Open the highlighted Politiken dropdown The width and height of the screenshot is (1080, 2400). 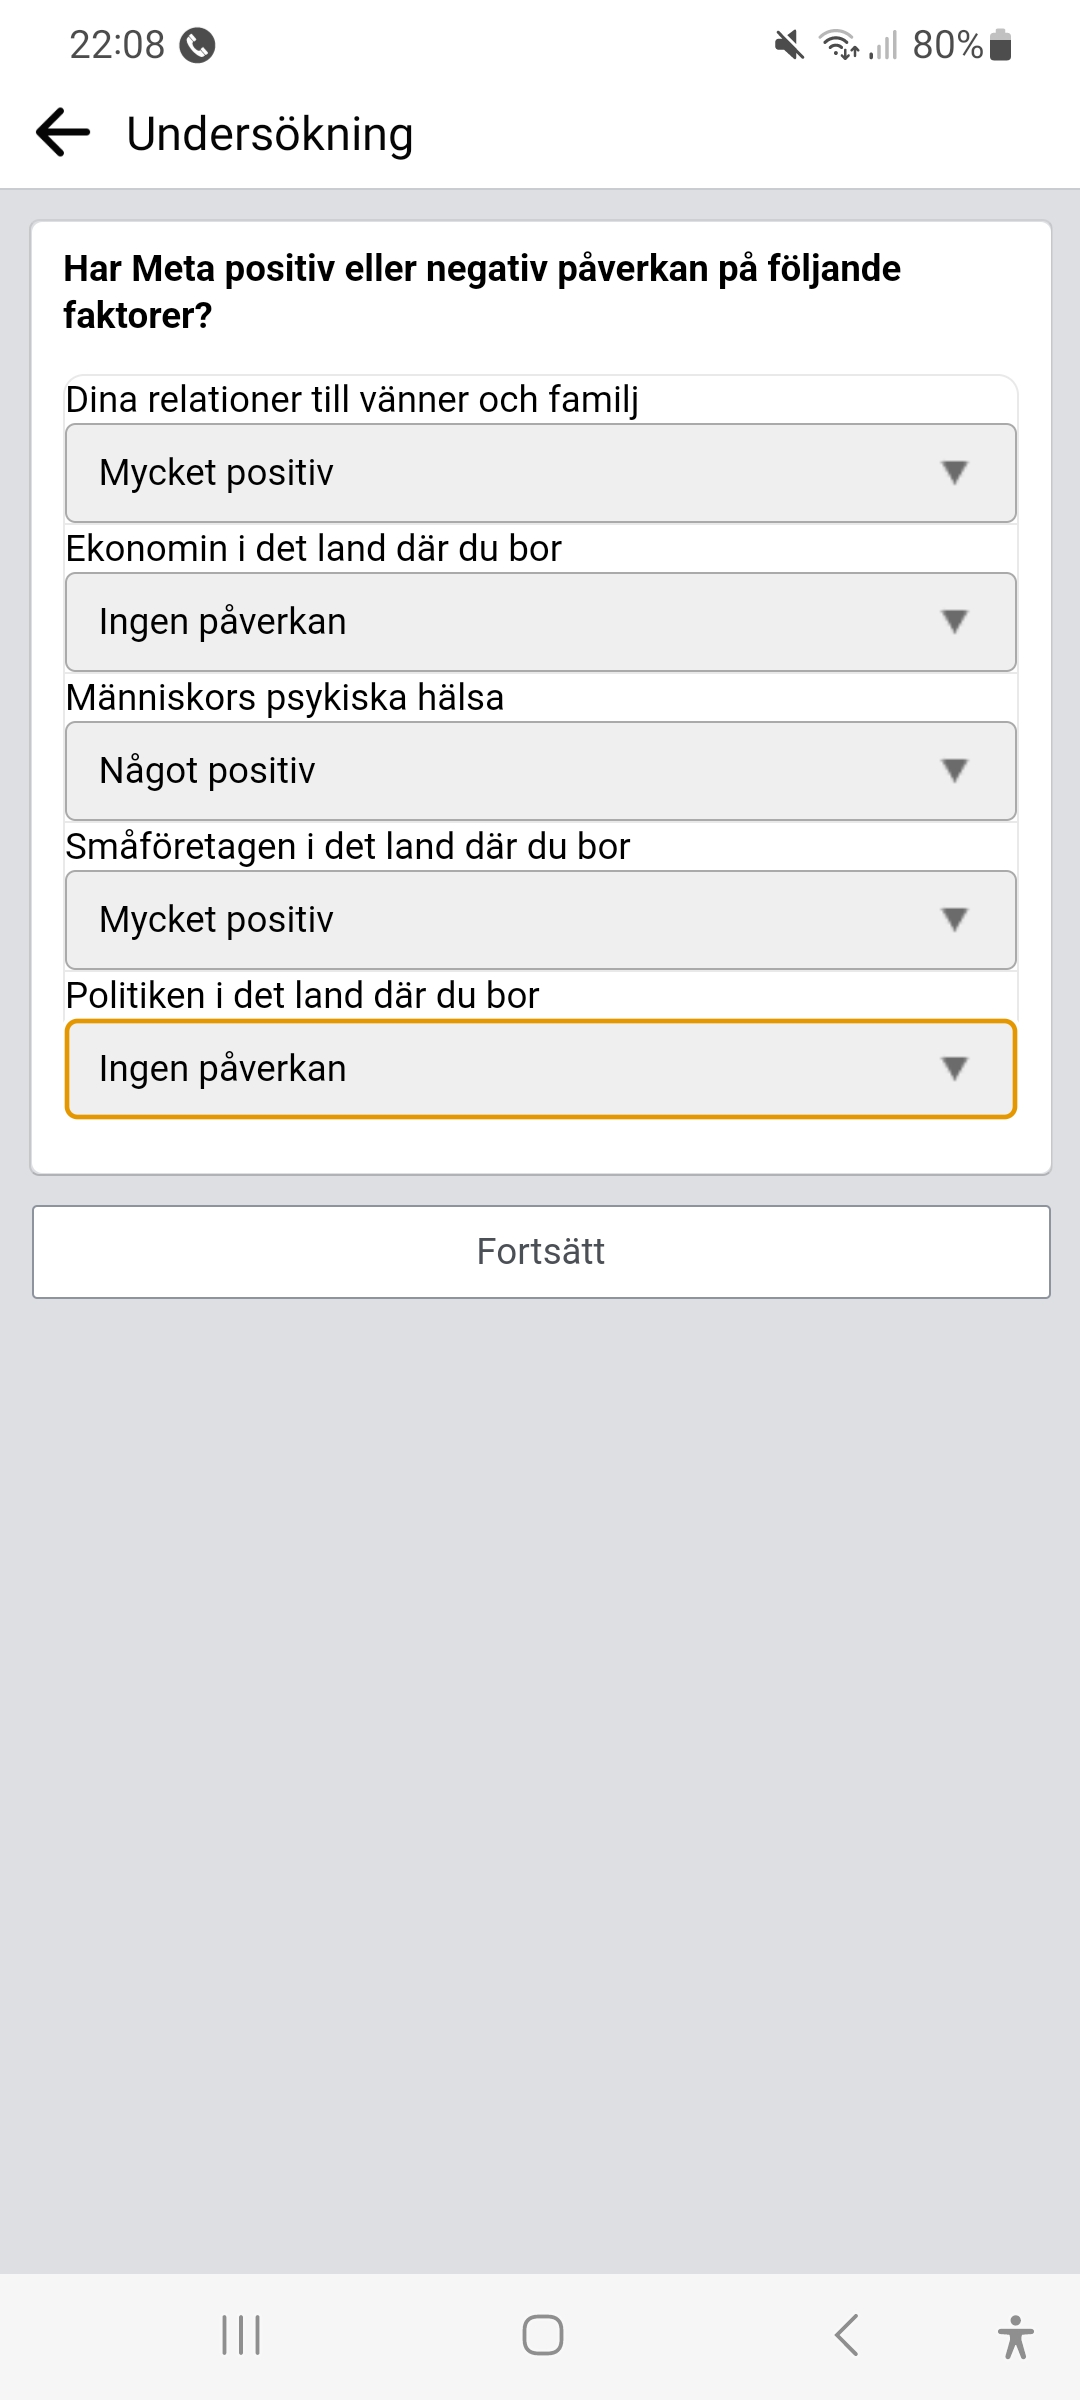540,1069
